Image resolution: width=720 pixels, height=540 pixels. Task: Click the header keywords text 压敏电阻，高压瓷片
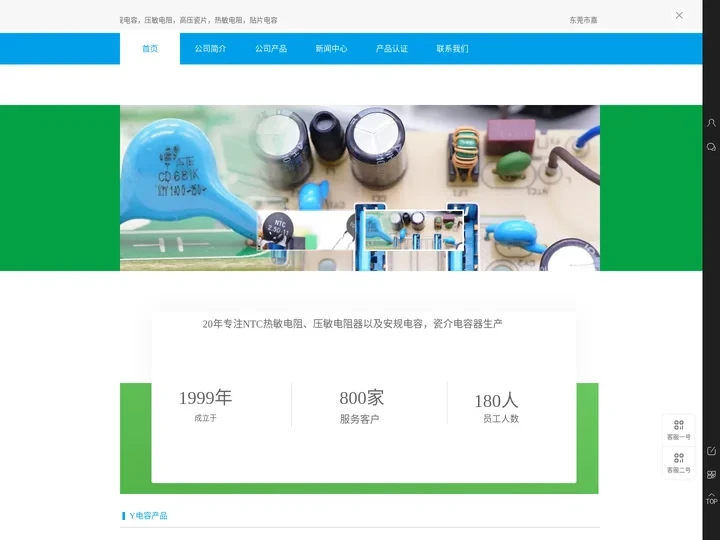pyautogui.click(x=175, y=20)
